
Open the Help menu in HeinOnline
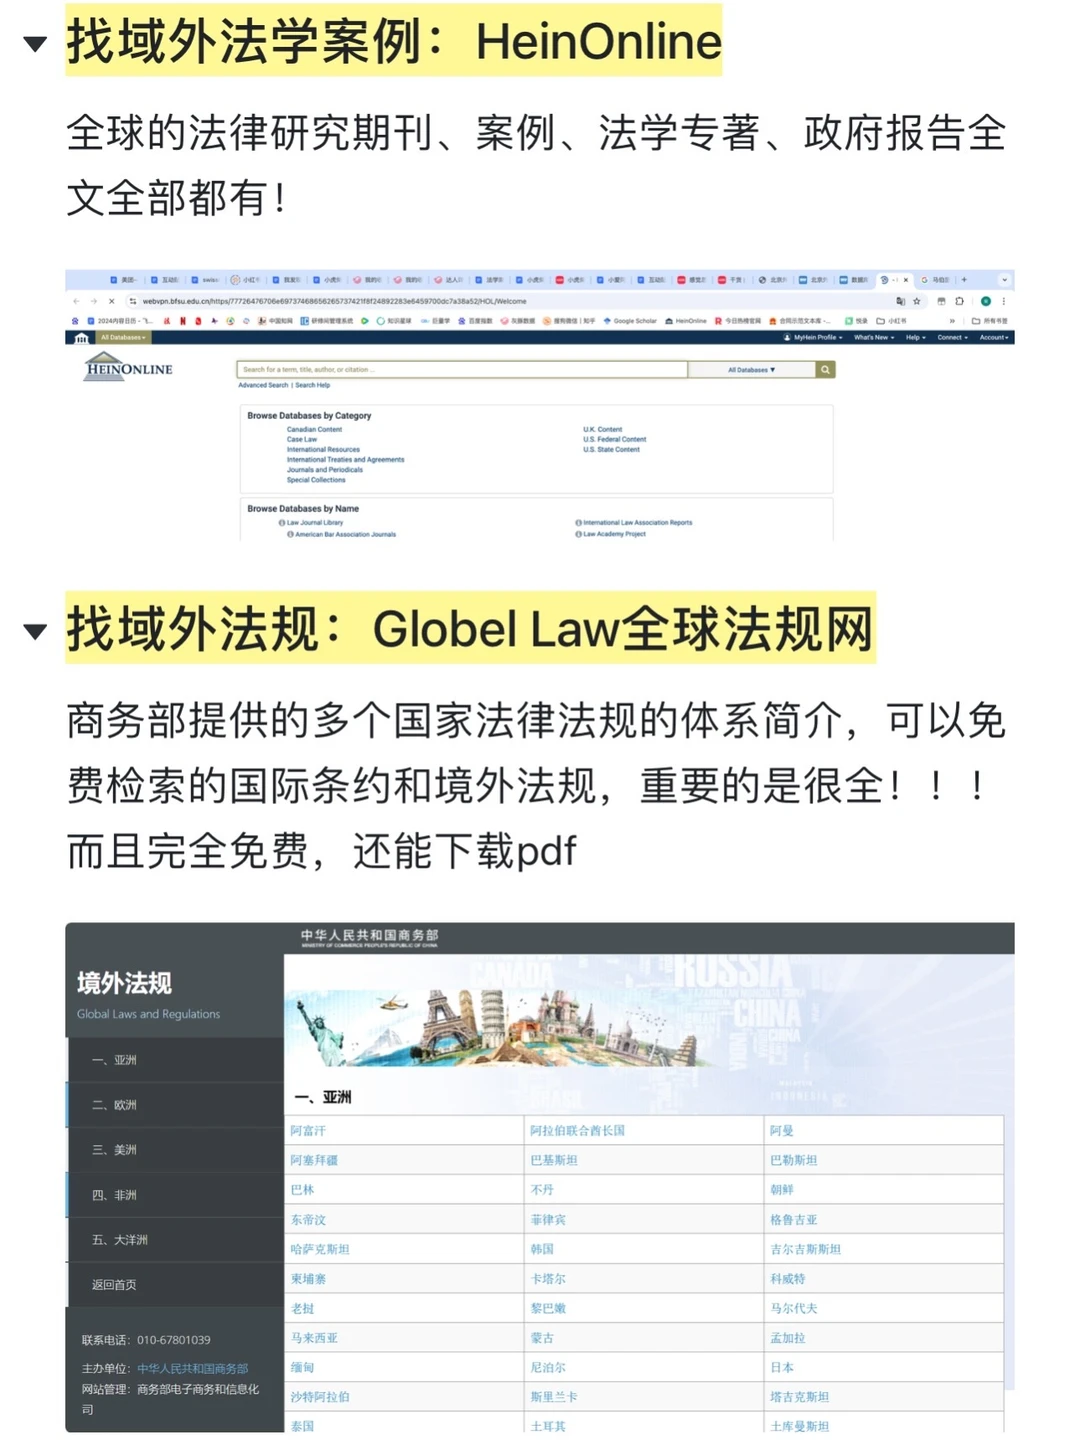pyautogui.click(x=915, y=338)
